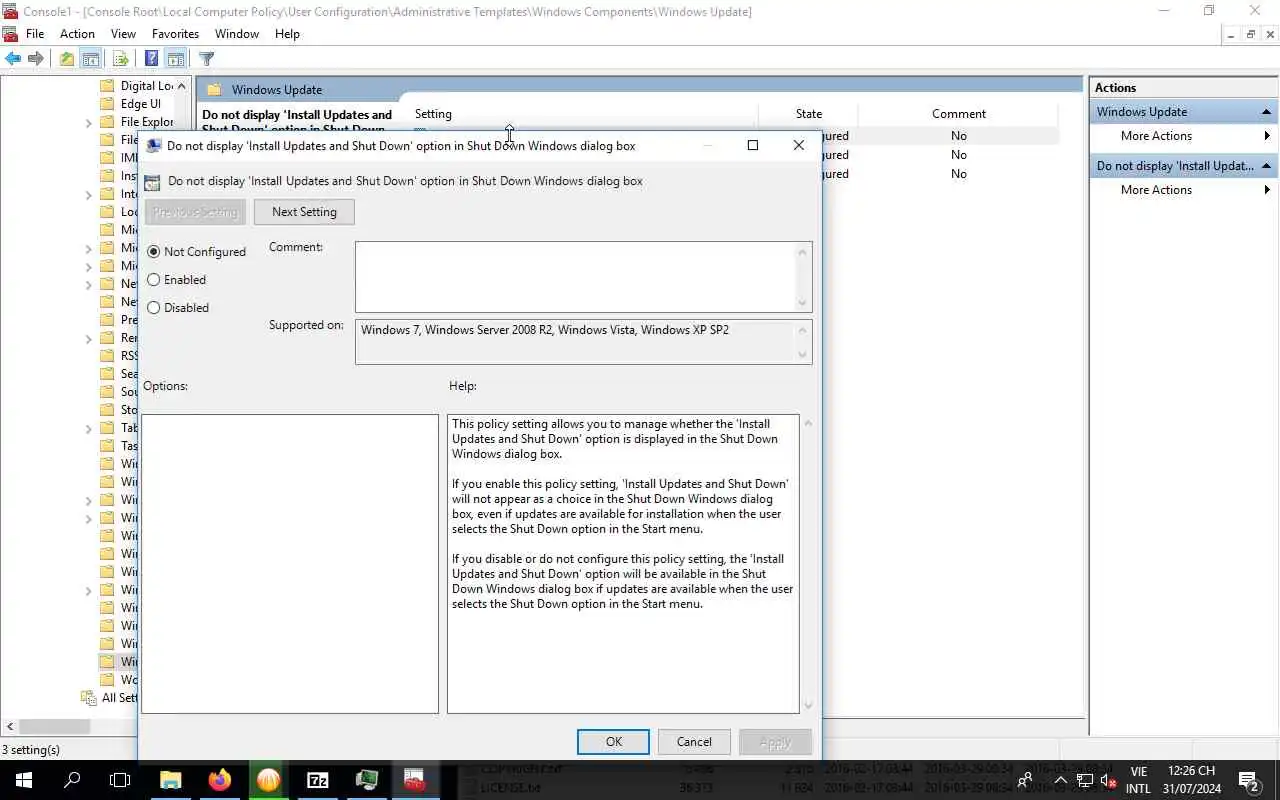Open Firefox from the taskbar

tap(220, 780)
